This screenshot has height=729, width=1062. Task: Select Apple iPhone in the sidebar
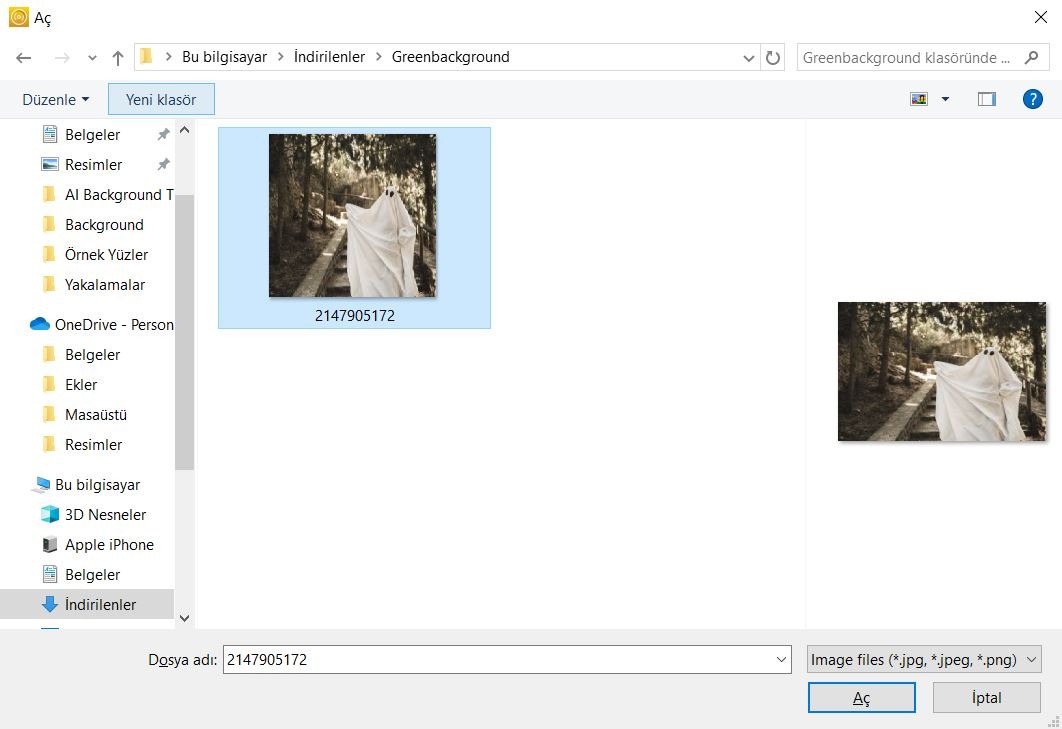point(109,545)
